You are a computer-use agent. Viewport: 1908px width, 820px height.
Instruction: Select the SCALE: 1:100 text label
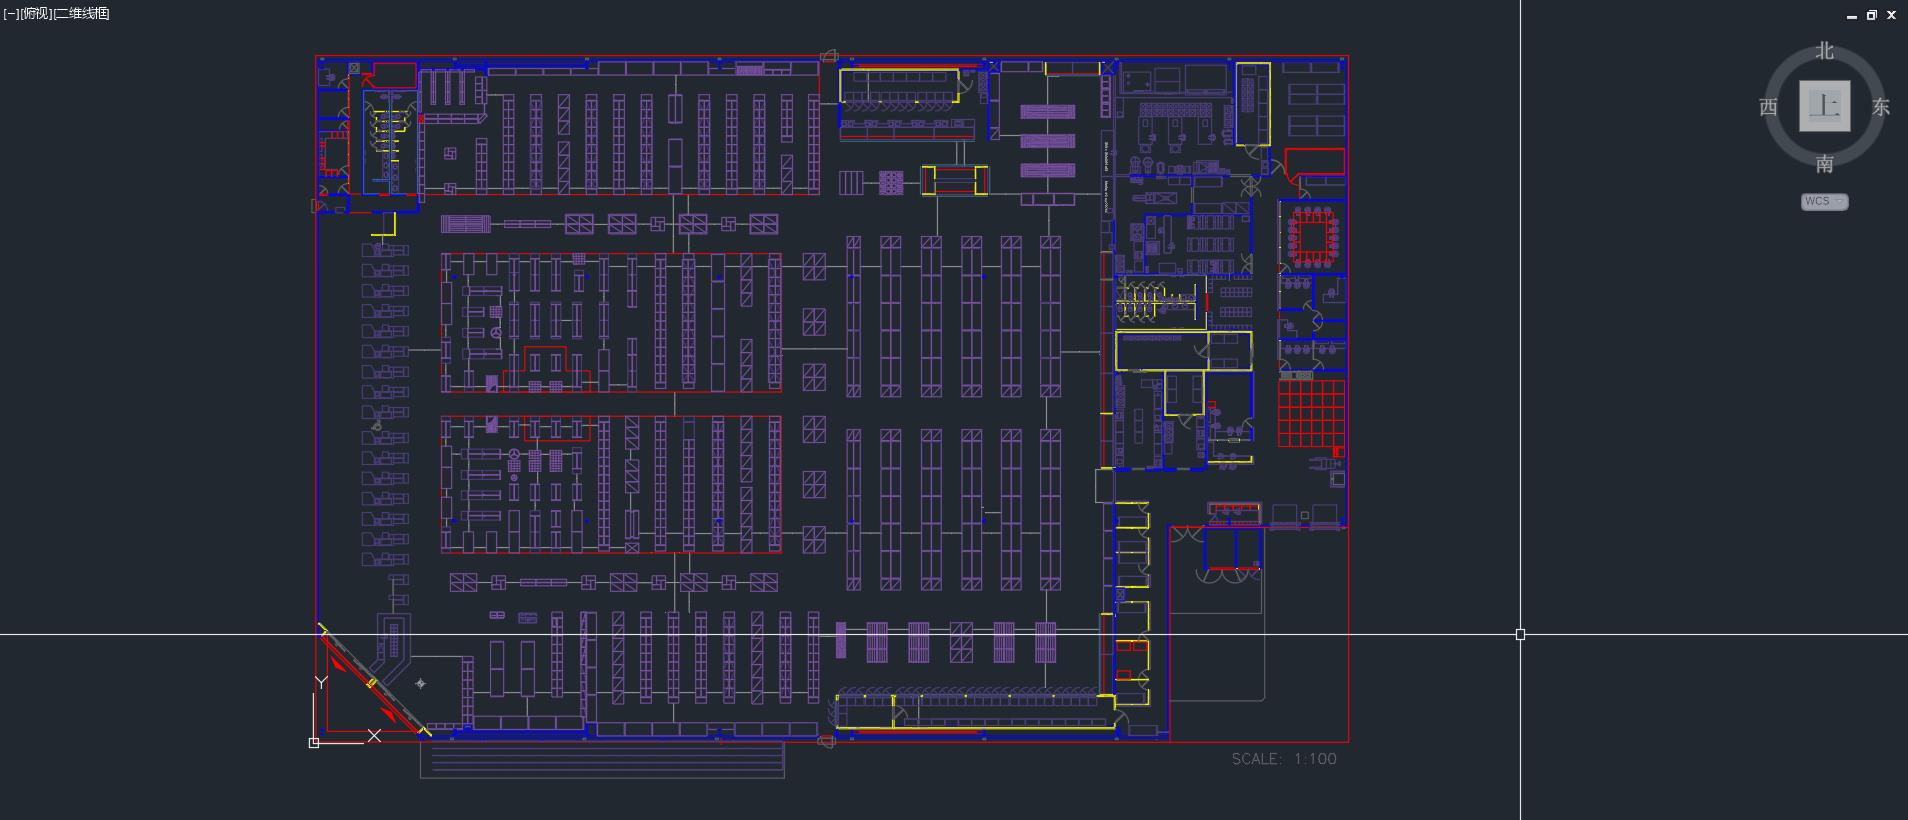[1283, 759]
